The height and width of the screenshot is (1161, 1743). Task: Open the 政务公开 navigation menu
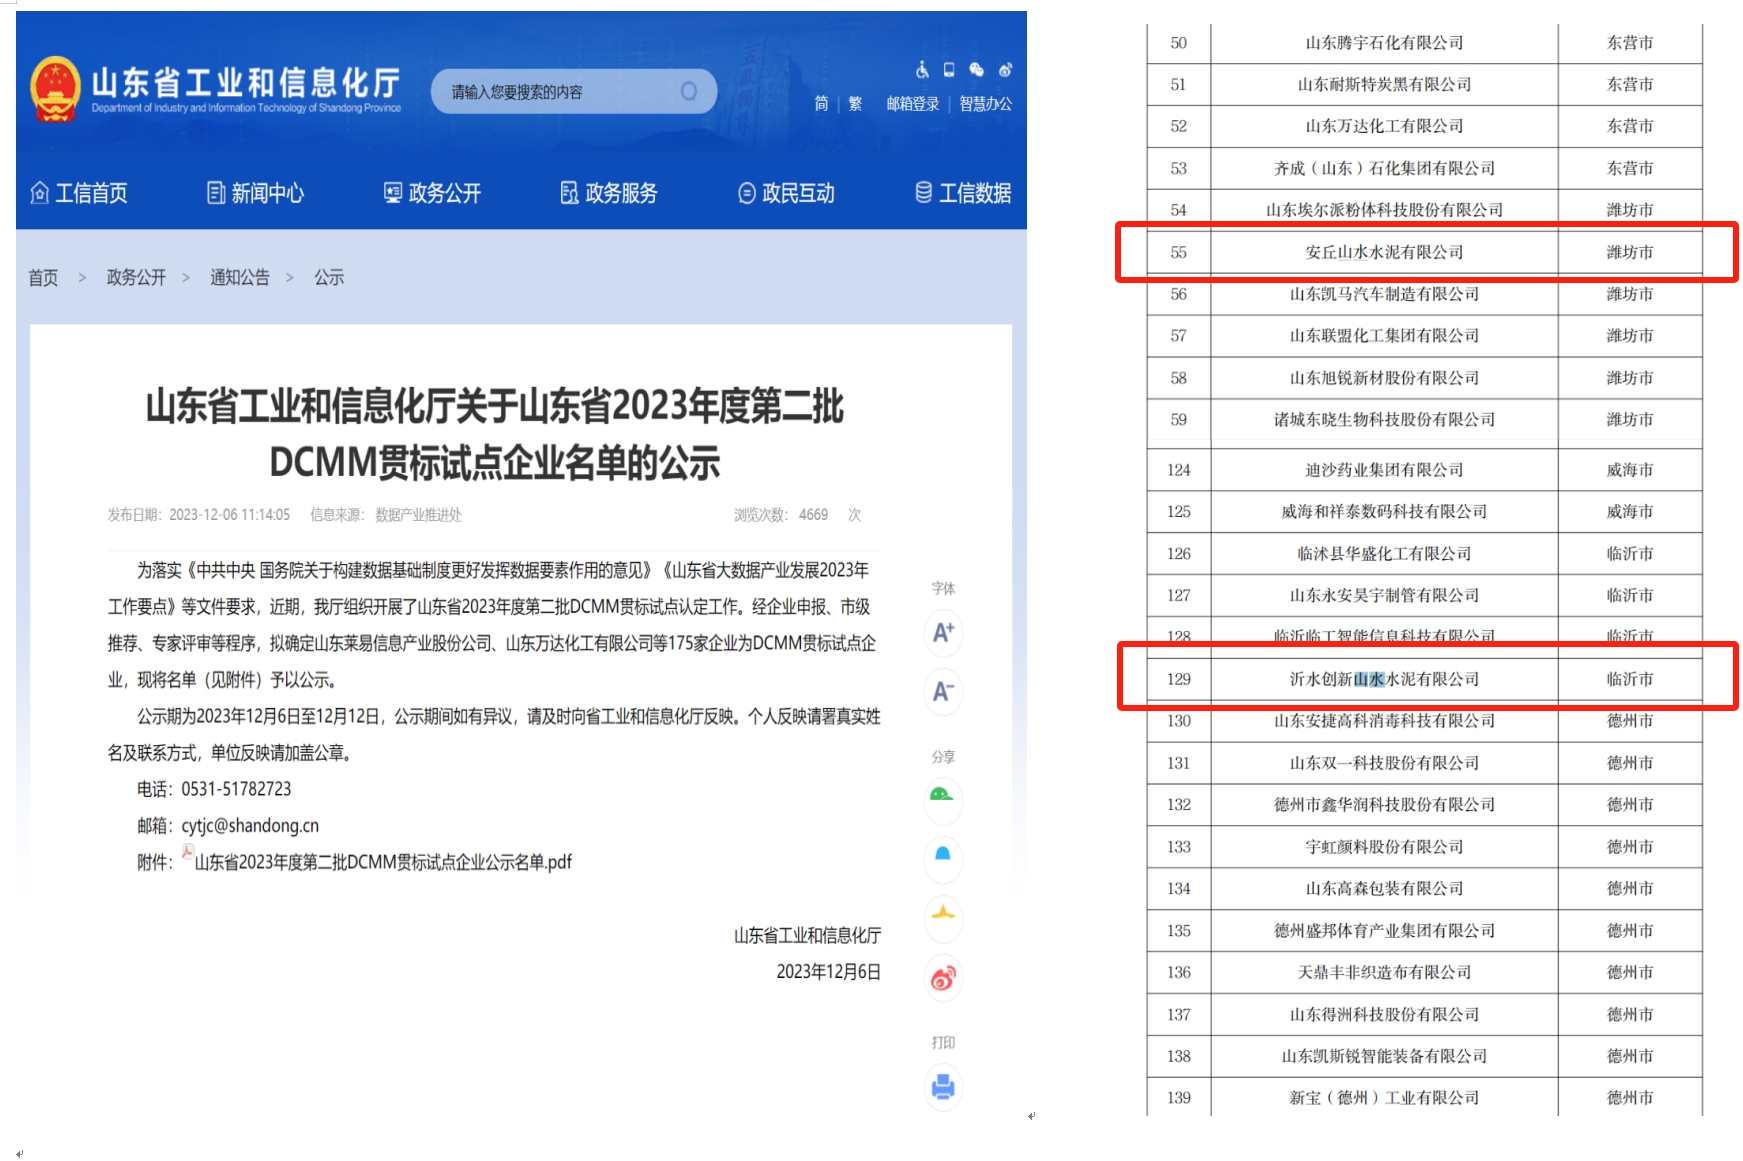[433, 193]
